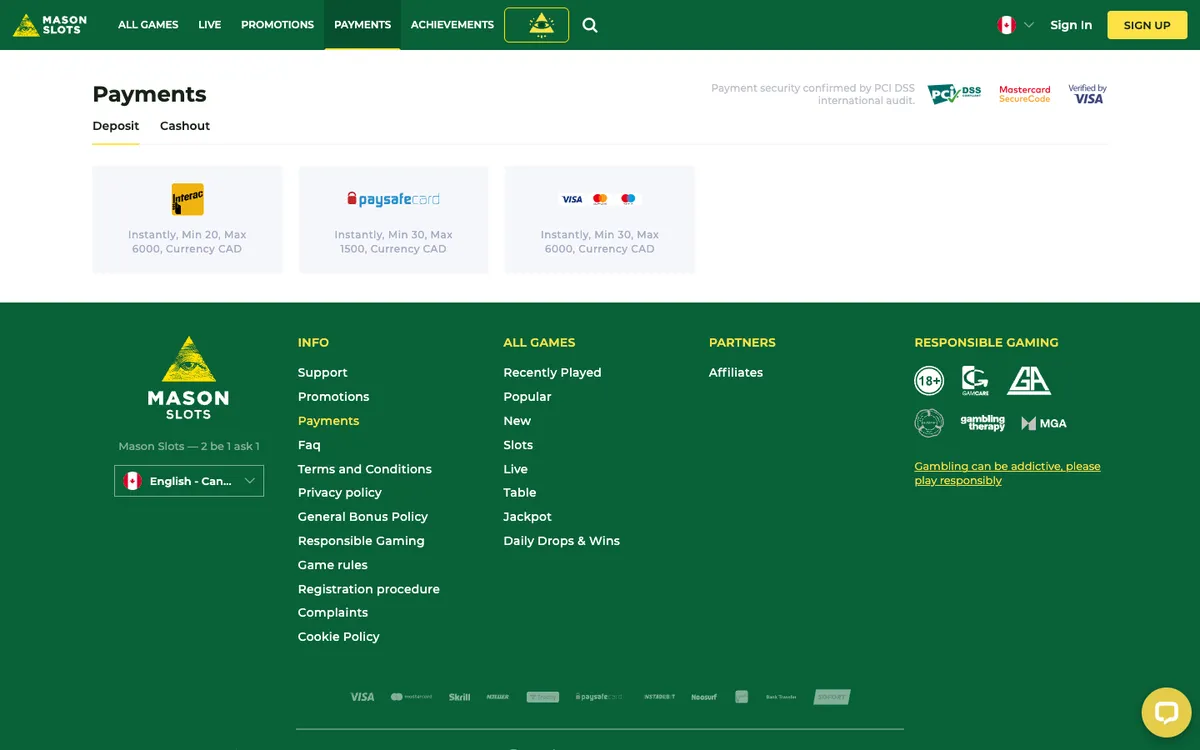Open ACHIEVEMENTS in top navigation
Viewport: 1200px width, 750px height.
pos(452,25)
